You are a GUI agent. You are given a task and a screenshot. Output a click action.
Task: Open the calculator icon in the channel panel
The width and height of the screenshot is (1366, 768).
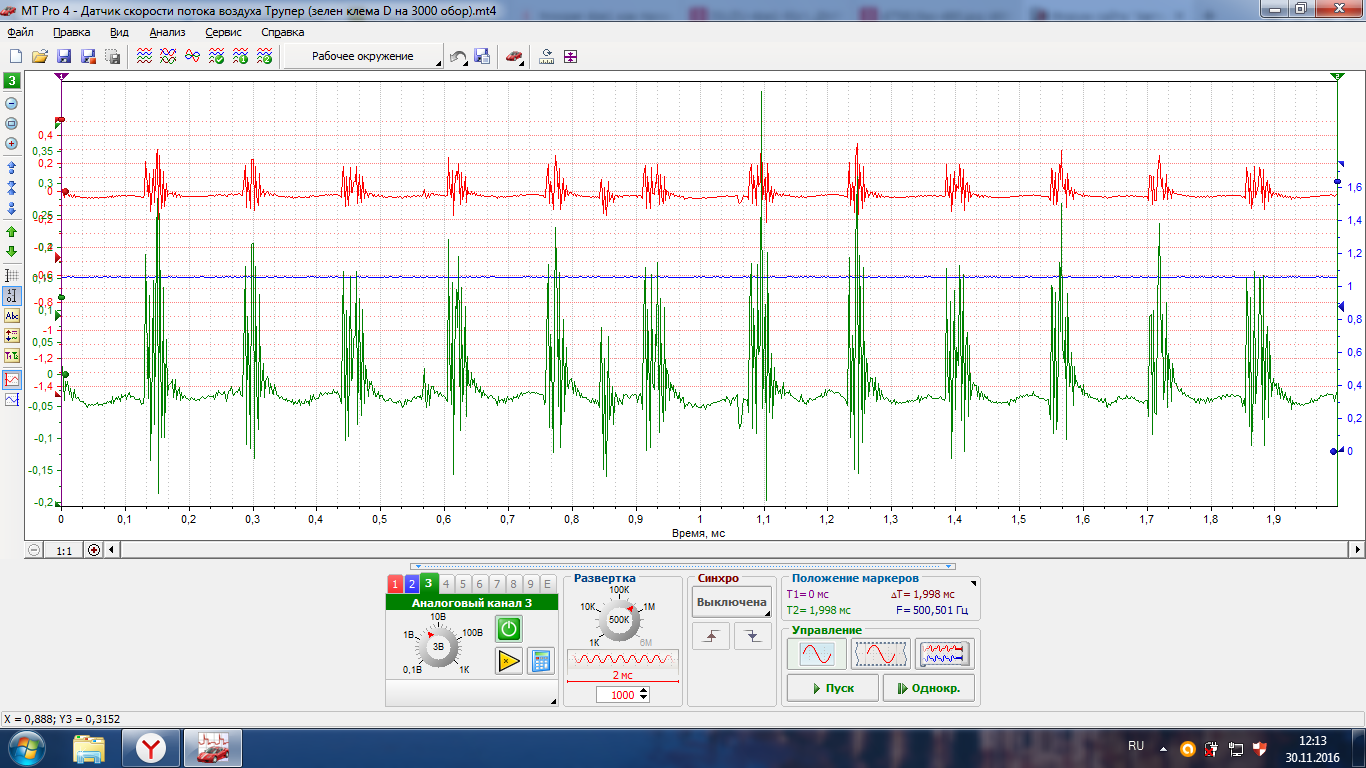coord(541,660)
